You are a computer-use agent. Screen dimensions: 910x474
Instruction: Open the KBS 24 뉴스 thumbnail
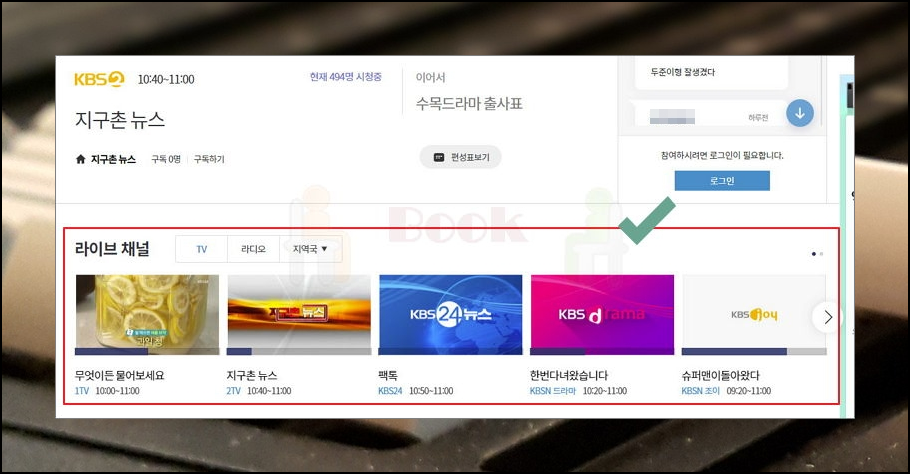450,312
